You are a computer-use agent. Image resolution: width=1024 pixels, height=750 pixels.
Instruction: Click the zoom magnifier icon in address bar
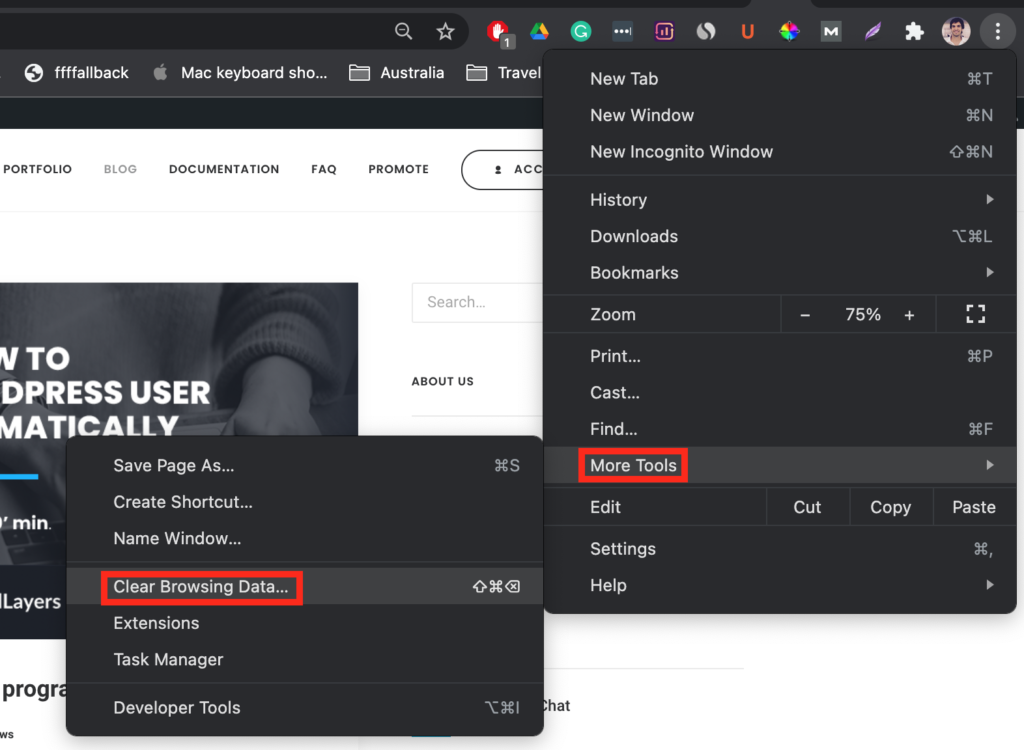pos(404,31)
